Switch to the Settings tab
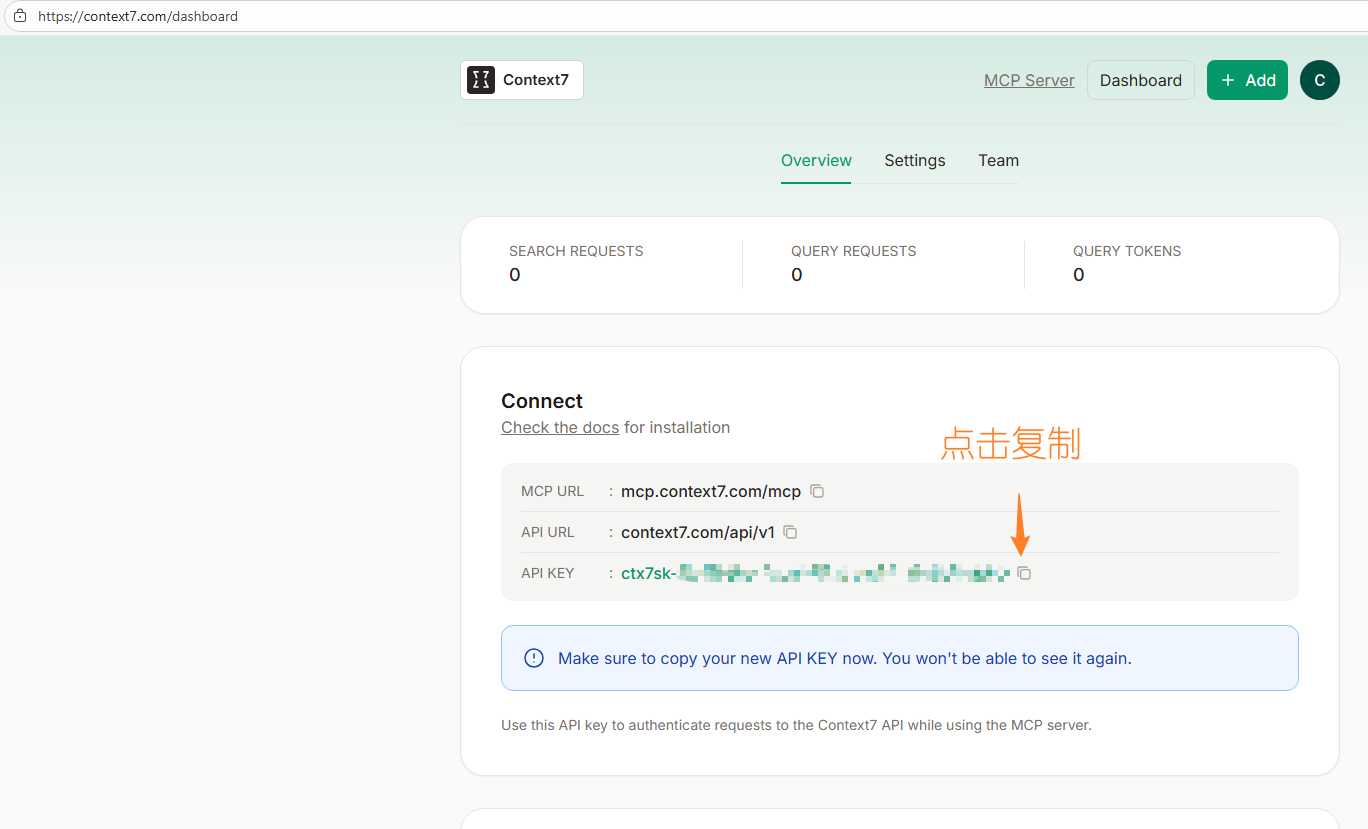 pyautogui.click(x=915, y=161)
